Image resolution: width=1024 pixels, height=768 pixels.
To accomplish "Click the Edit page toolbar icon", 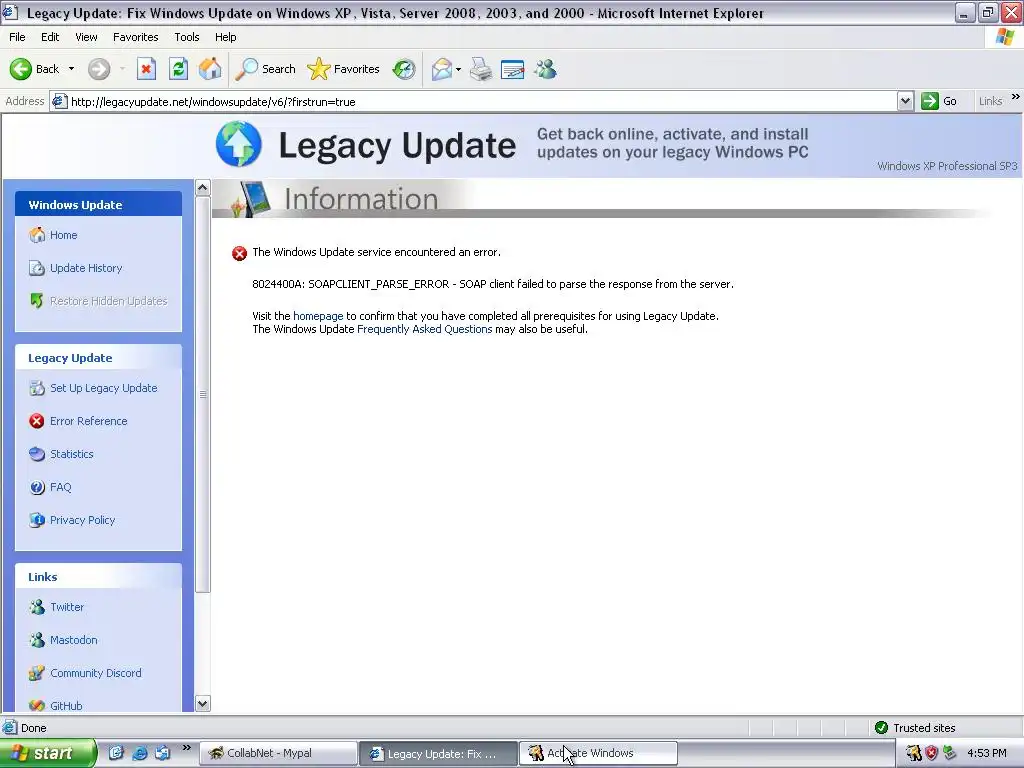I will [513, 69].
